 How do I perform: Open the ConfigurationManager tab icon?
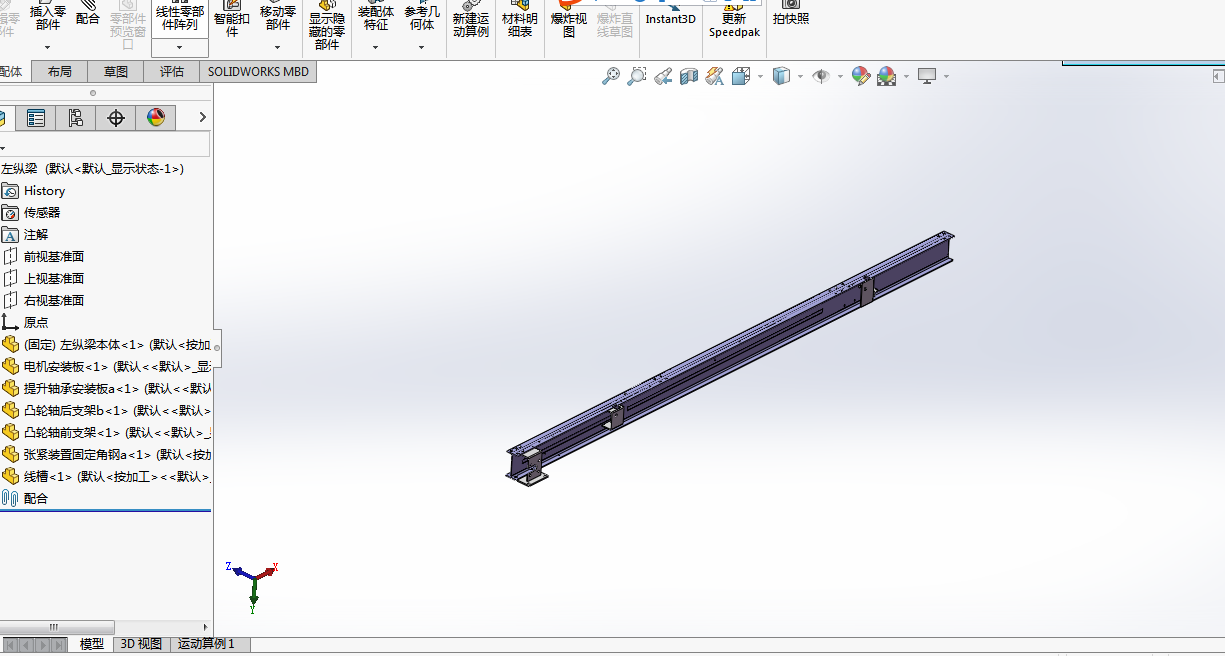(x=76, y=118)
